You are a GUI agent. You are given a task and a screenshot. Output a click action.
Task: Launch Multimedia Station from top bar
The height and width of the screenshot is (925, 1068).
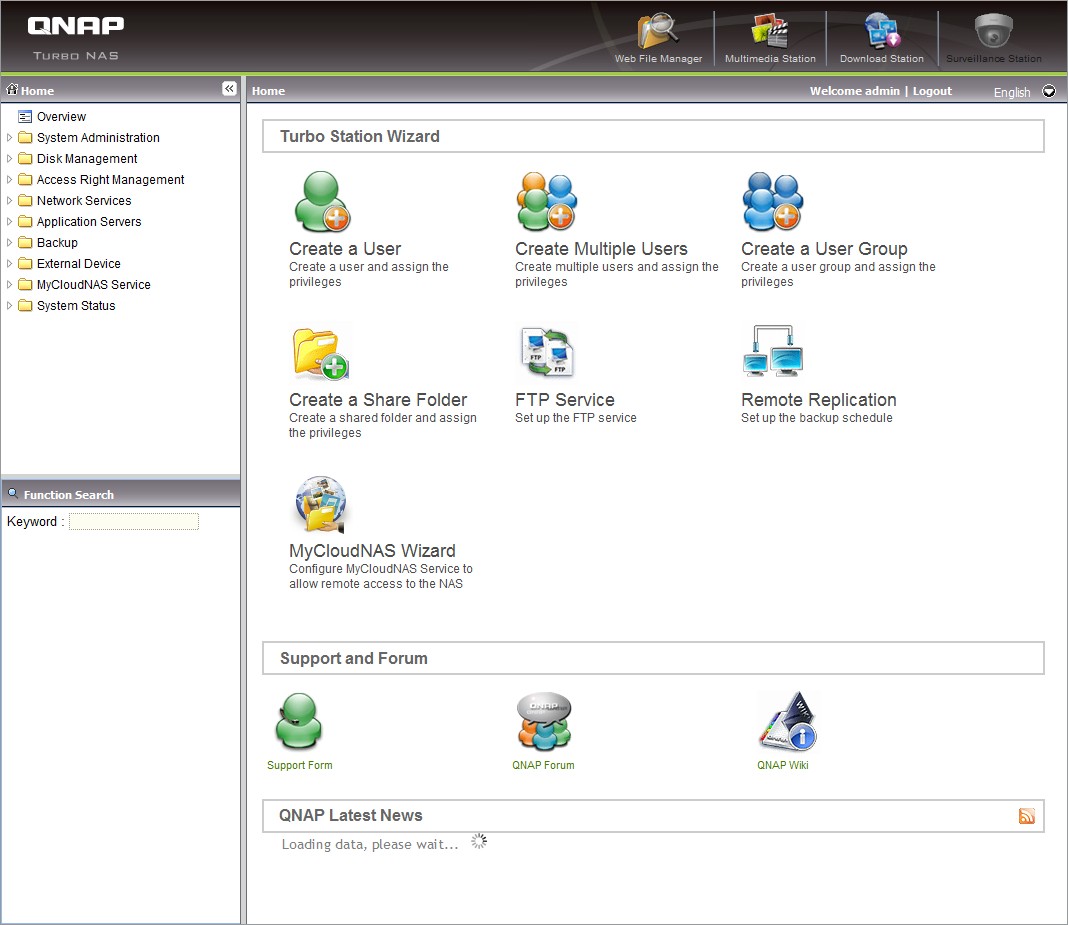(x=770, y=32)
